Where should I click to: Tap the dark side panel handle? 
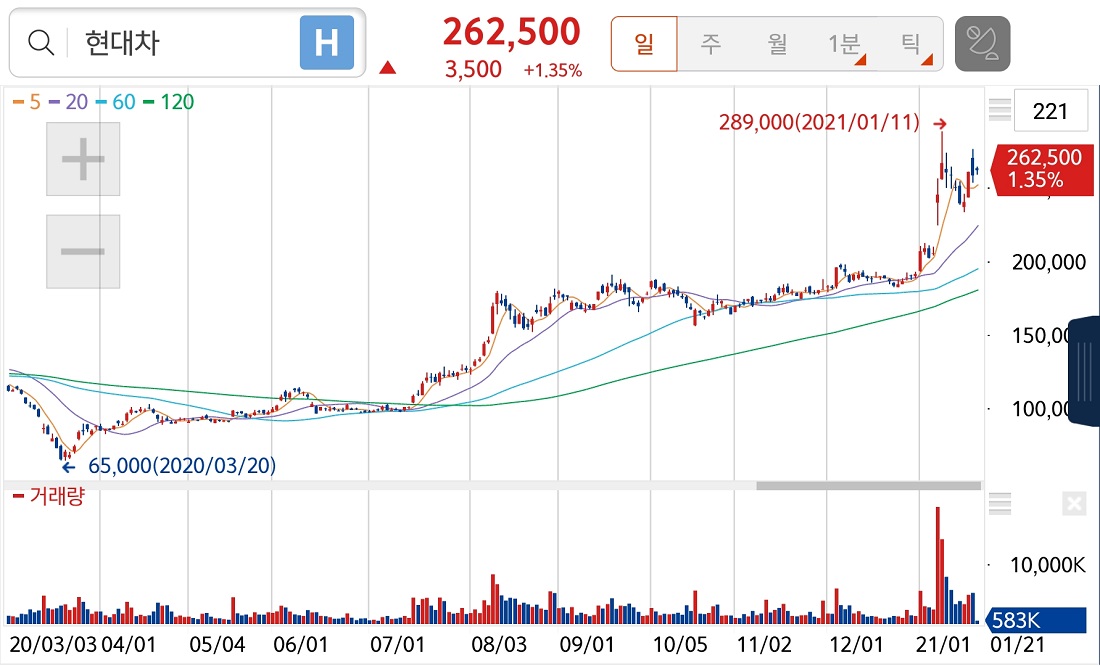[x=1085, y=371]
